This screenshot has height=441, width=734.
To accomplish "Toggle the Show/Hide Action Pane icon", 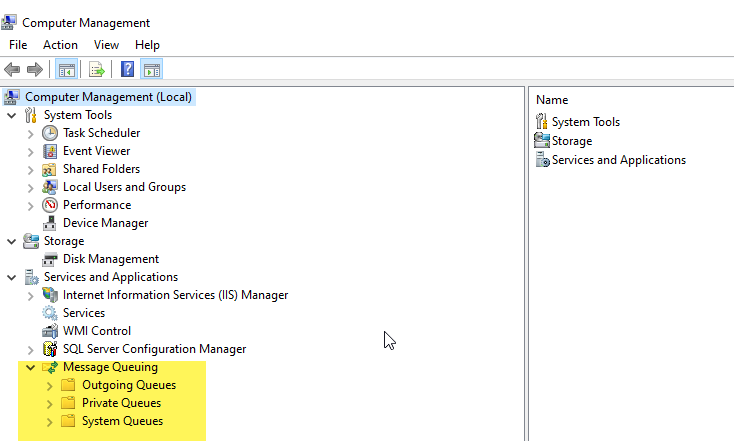I will coord(152,70).
